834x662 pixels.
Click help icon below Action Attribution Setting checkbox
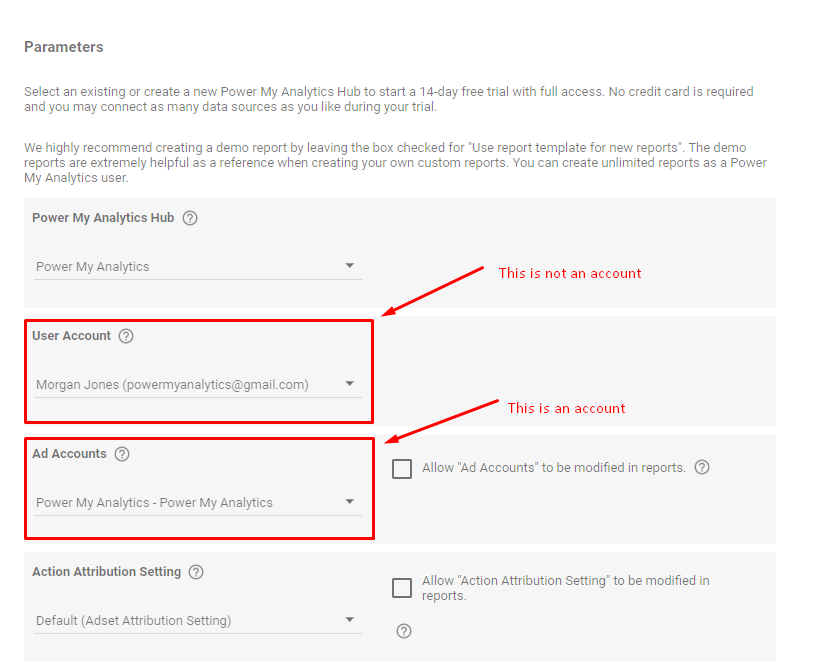tap(404, 631)
